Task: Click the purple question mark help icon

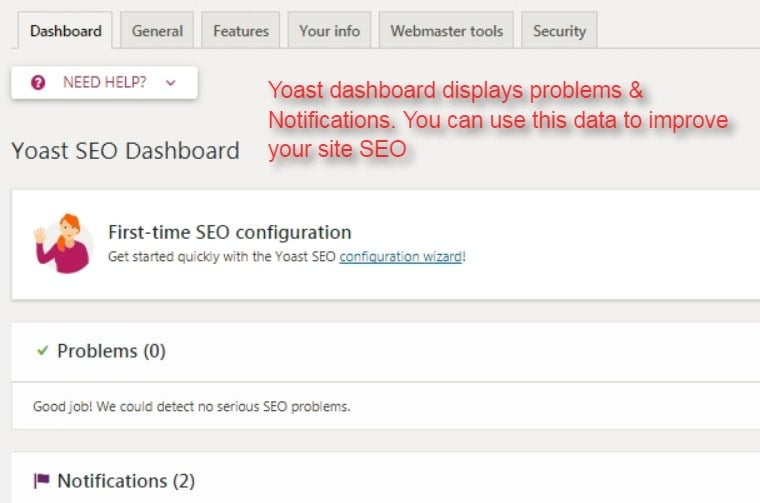Action: [x=38, y=83]
